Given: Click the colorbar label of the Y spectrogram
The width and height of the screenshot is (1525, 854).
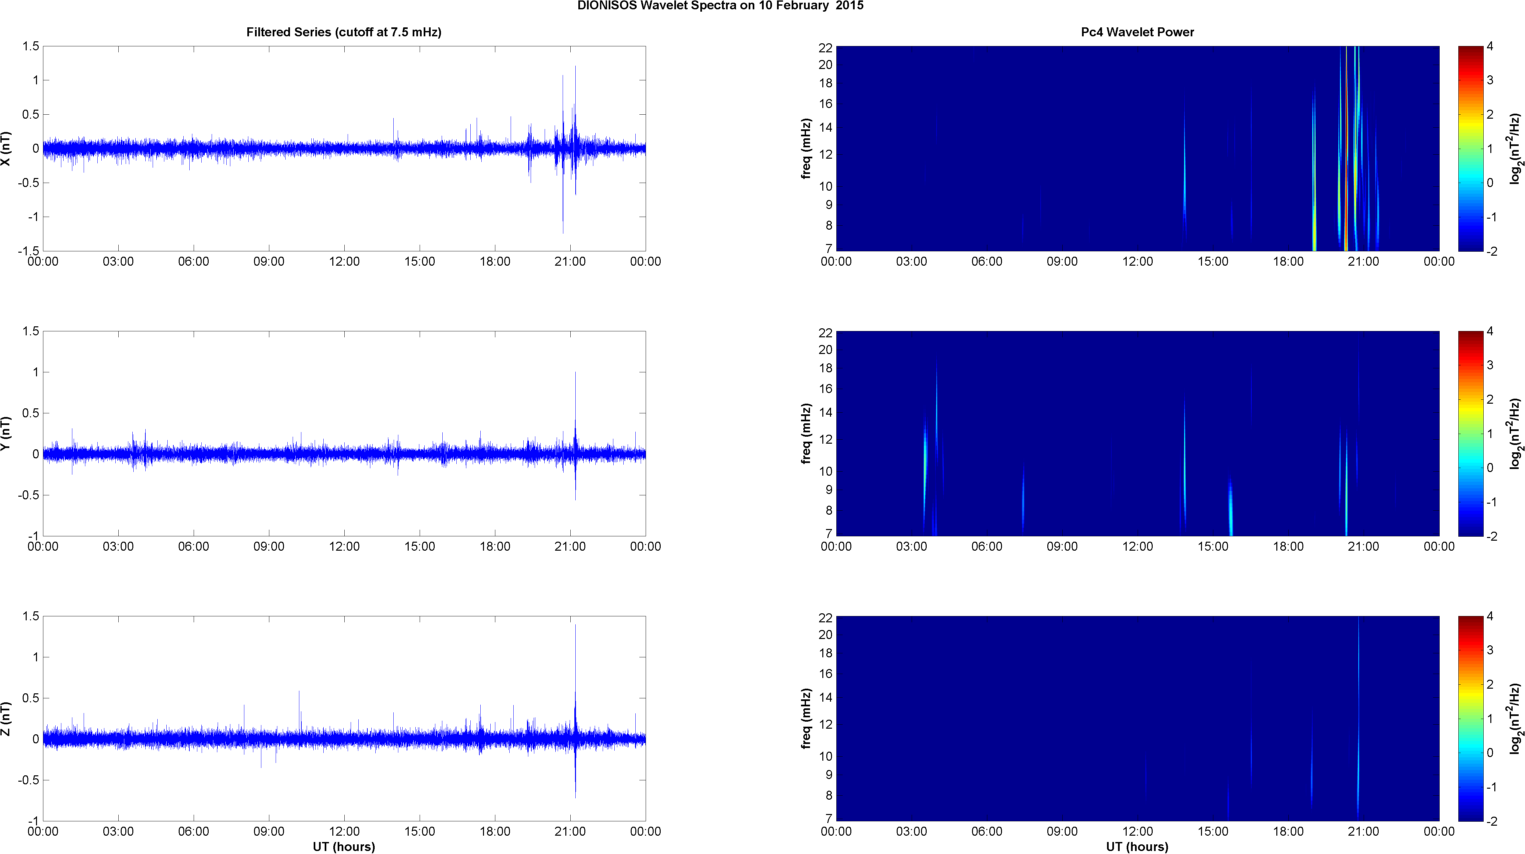Looking at the screenshot, I should pos(1516,433).
